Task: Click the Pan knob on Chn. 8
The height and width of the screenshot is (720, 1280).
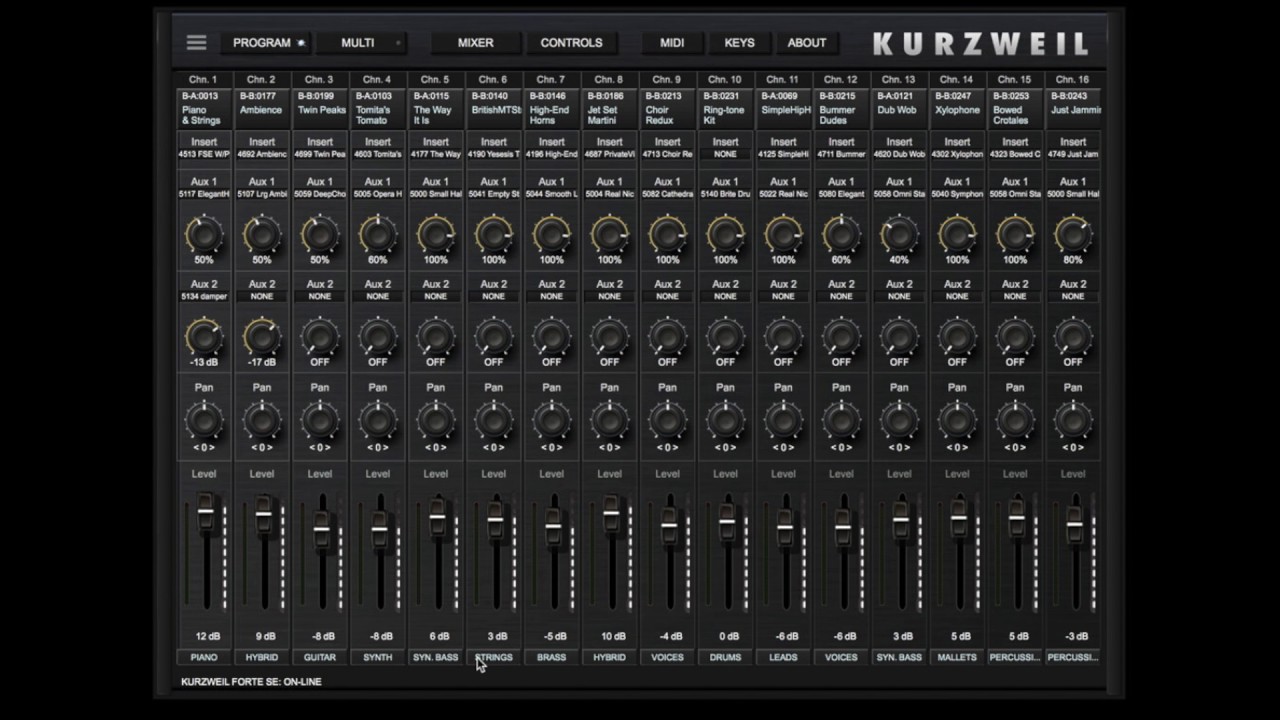Action: click(x=609, y=422)
